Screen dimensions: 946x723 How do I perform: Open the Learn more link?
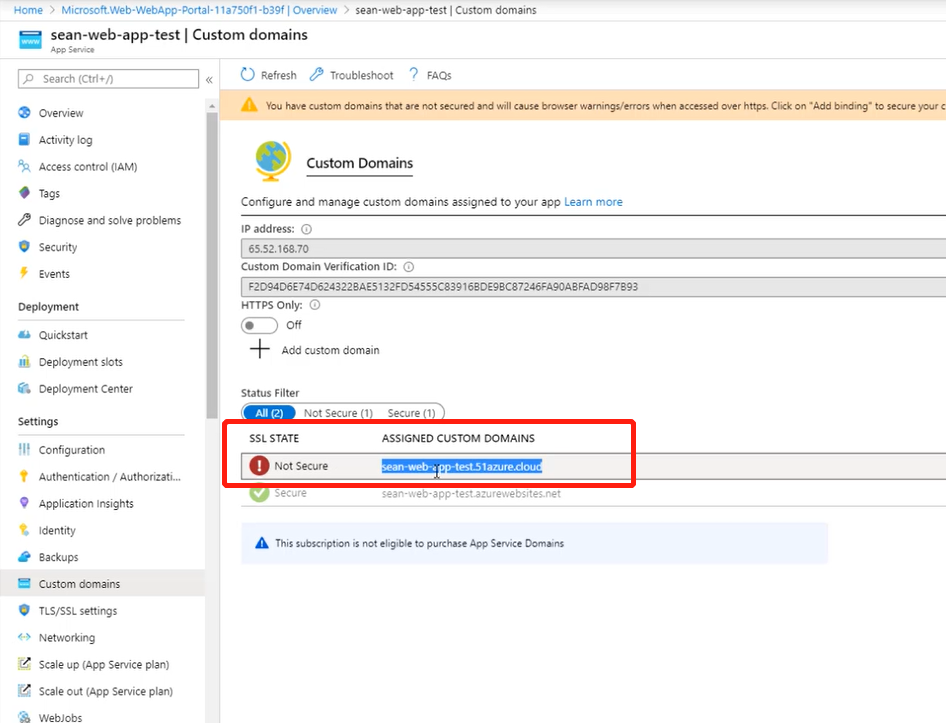tap(593, 202)
